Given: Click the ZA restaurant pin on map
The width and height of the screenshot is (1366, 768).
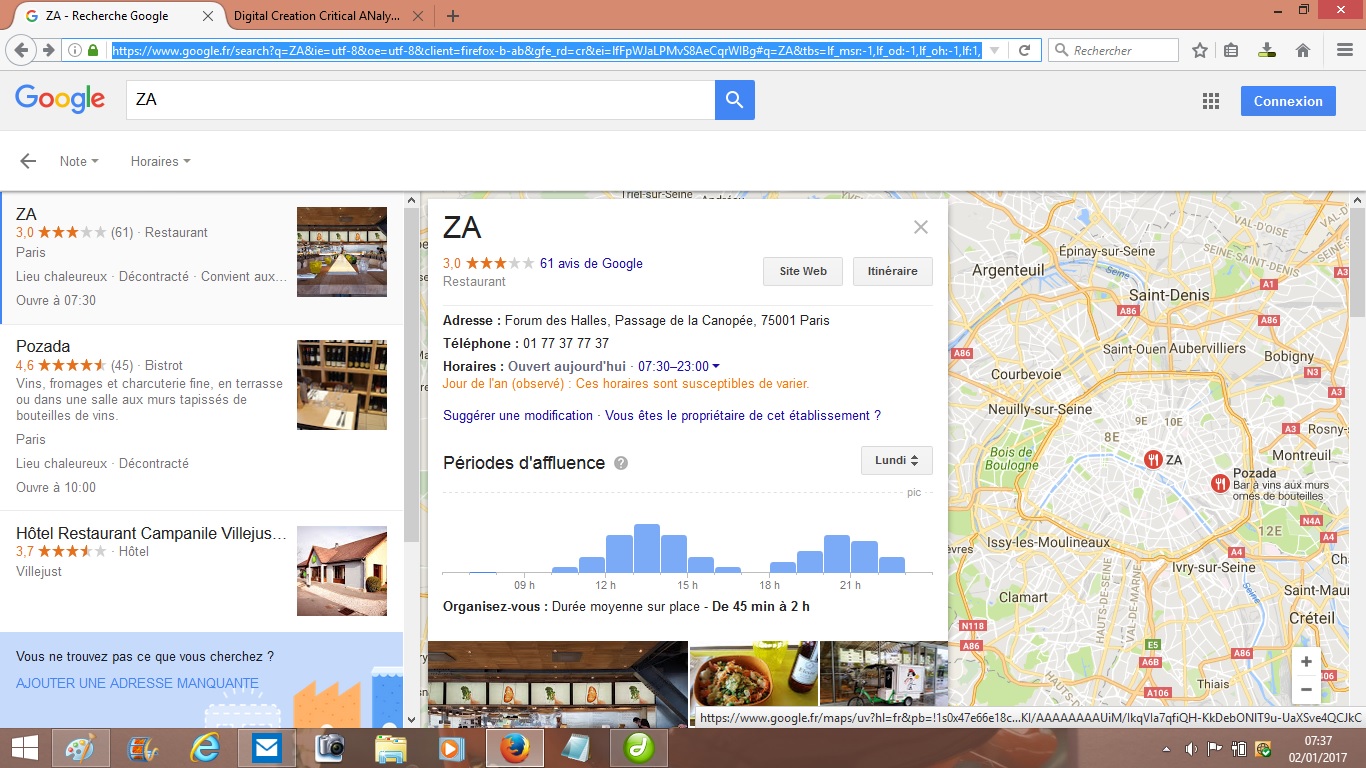Looking at the screenshot, I should 1153,459.
